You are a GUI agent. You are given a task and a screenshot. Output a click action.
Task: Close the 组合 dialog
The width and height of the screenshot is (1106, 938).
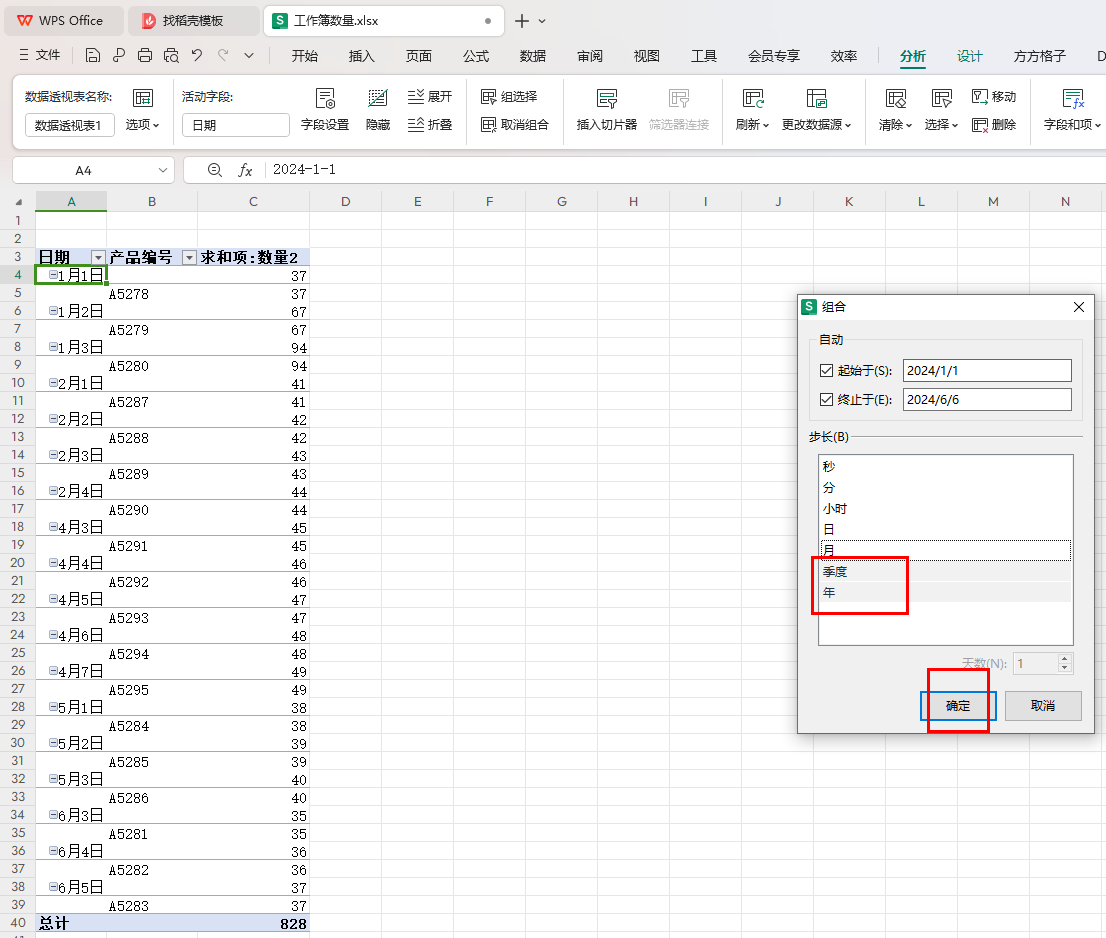(x=1078, y=307)
